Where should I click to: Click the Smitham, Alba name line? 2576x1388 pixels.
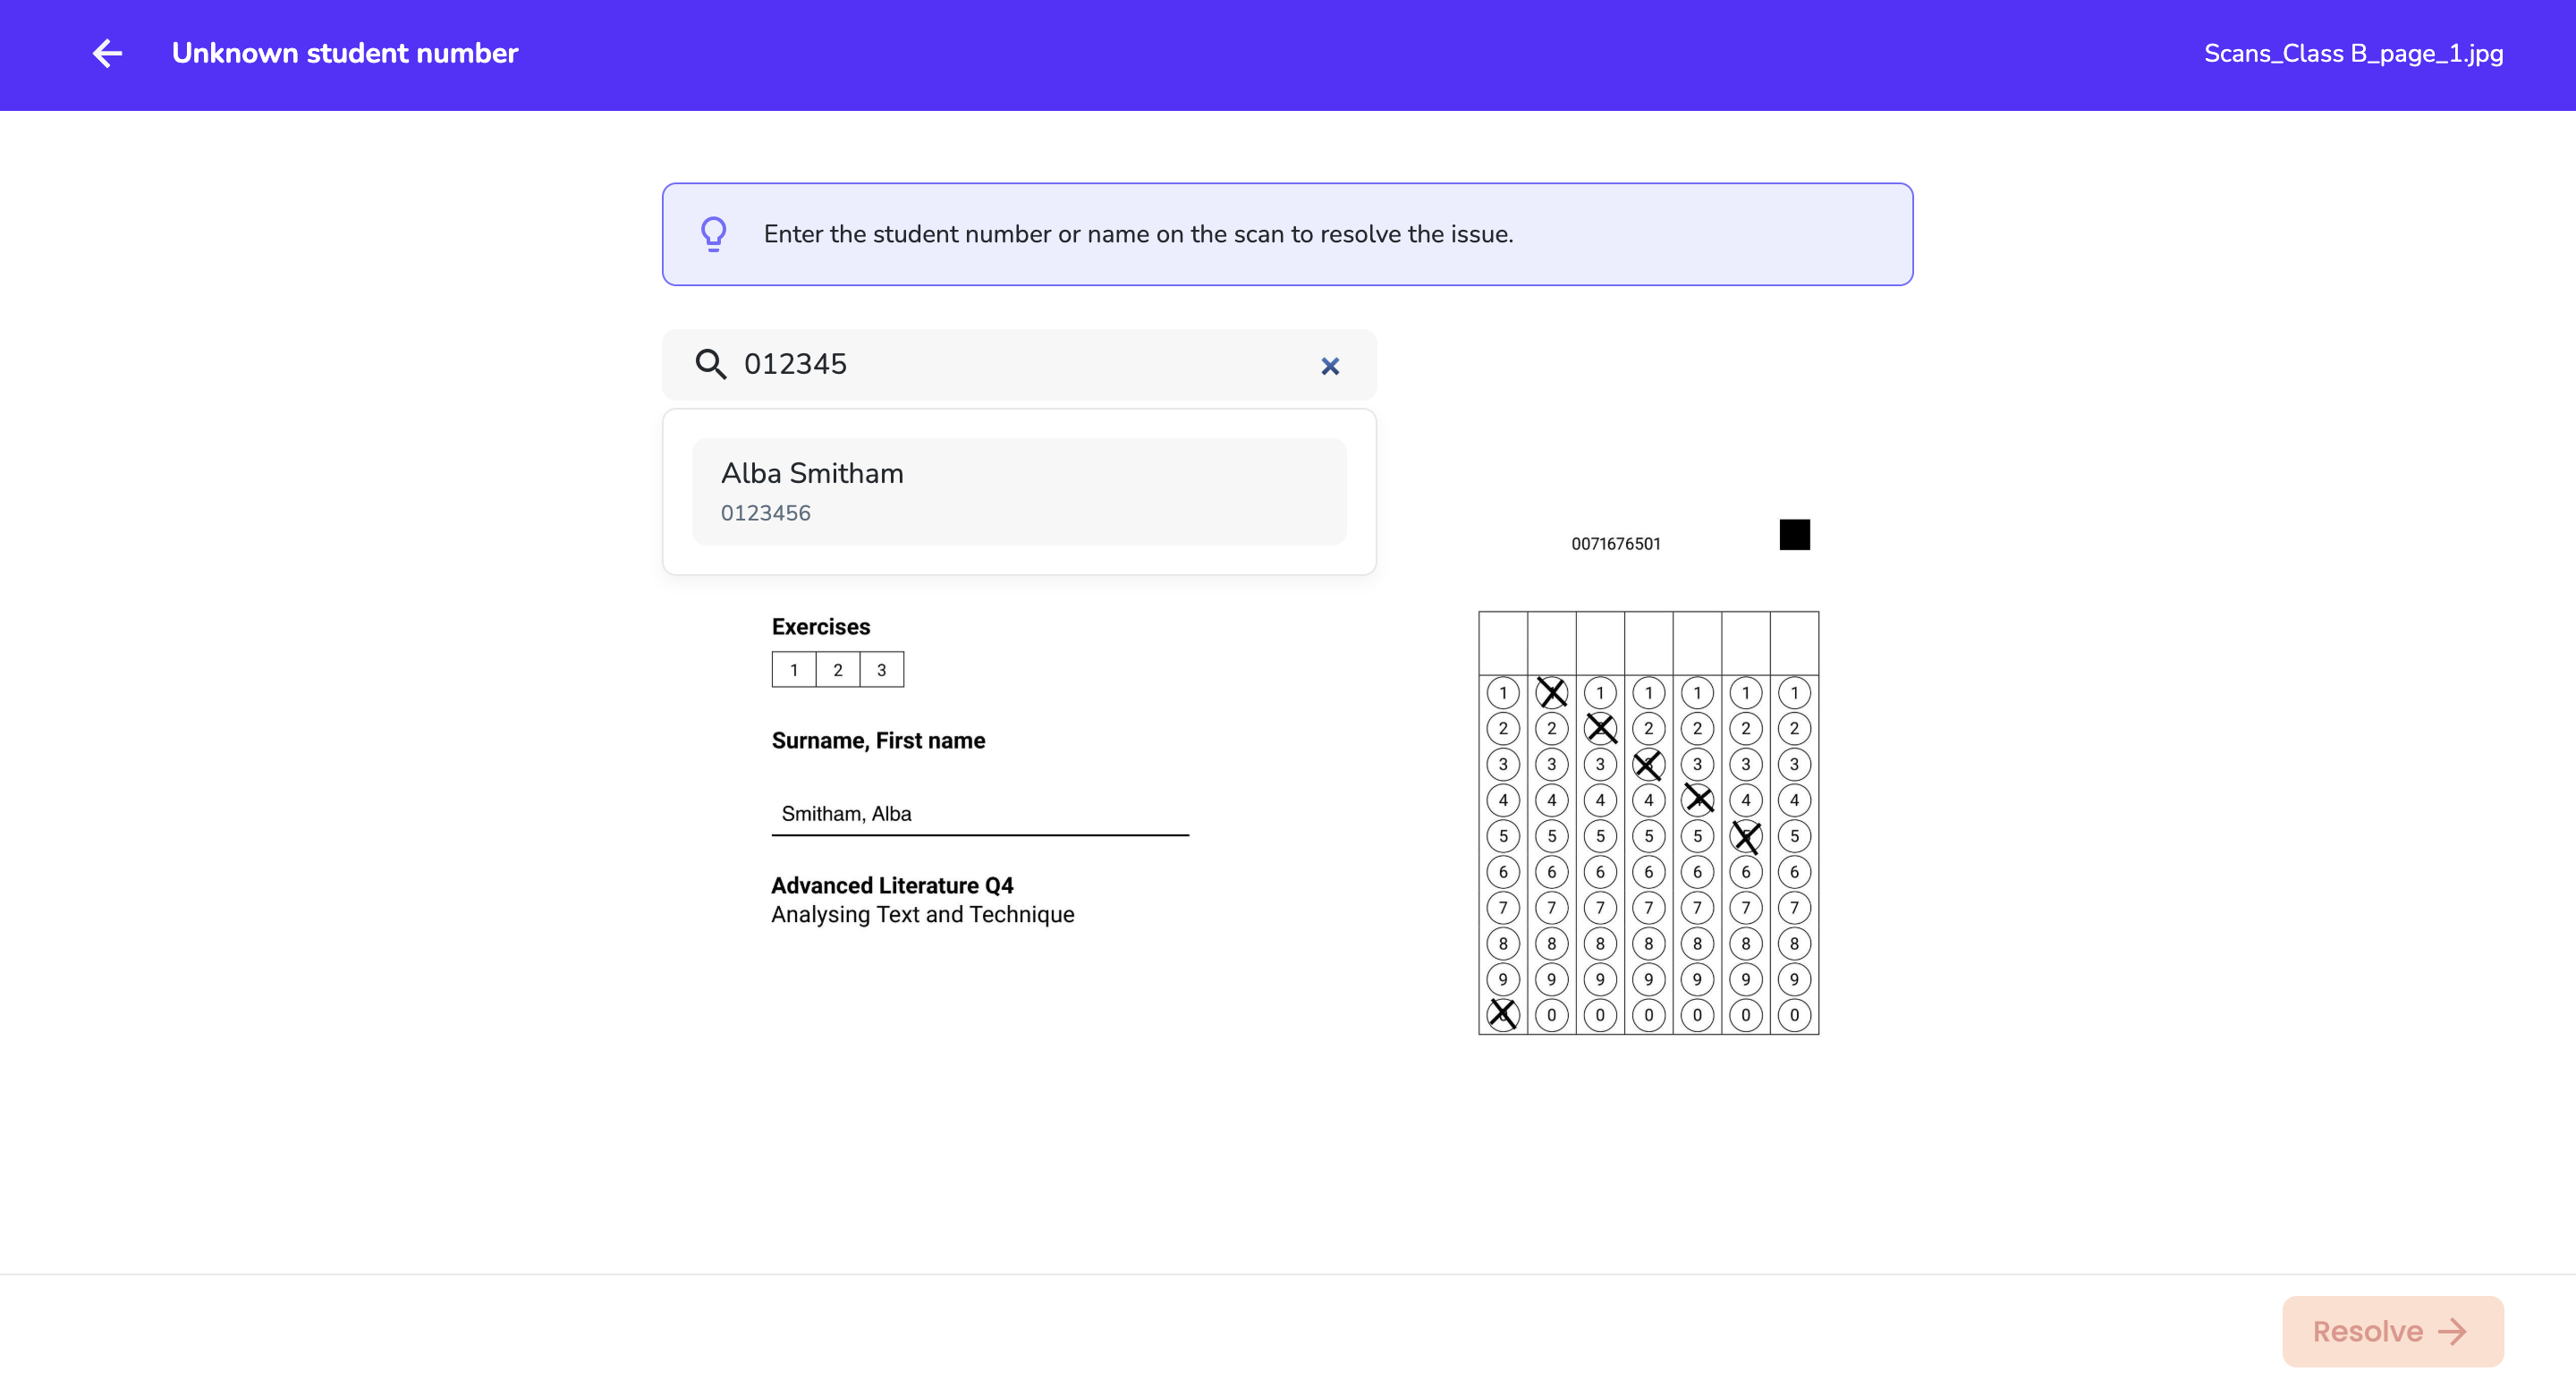[979, 814]
